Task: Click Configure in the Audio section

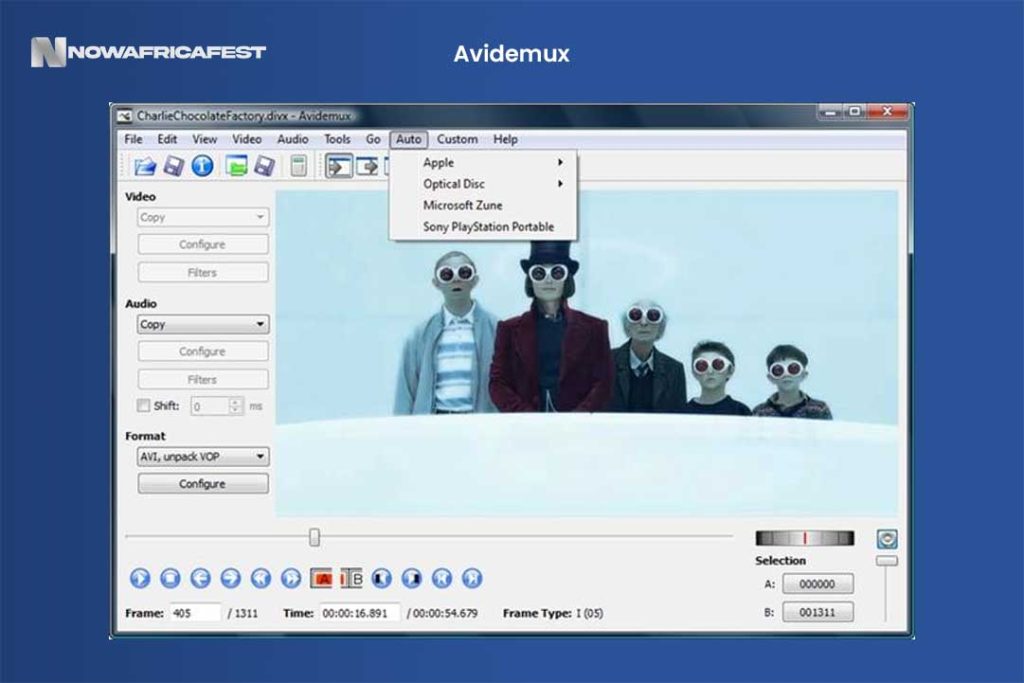Action: 202,351
